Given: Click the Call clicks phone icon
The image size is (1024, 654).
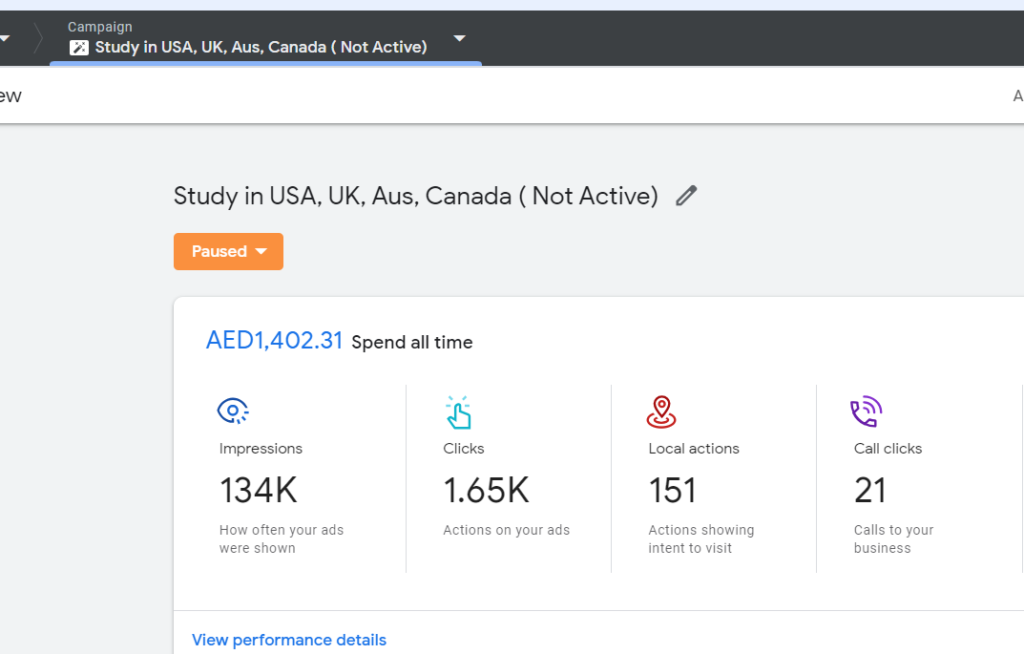Looking at the screenshot, I should (865, 411).
